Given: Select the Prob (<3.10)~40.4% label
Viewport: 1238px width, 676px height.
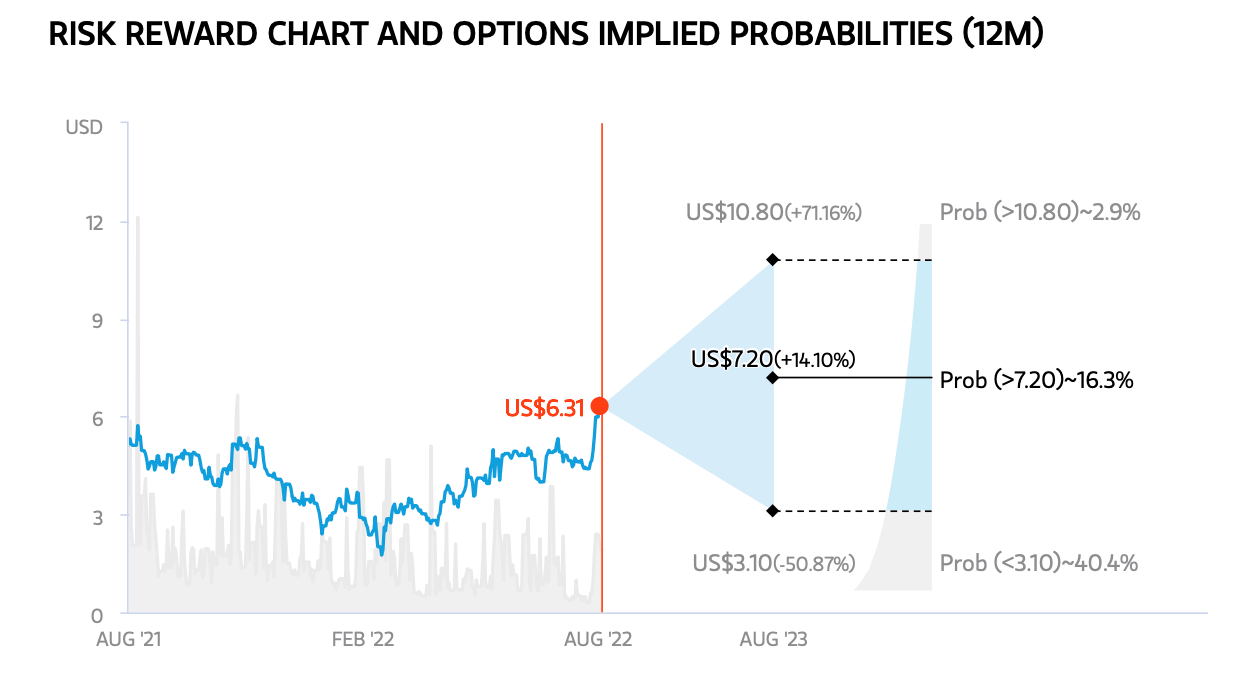Looking at the screenshot, I should 1038,563.
